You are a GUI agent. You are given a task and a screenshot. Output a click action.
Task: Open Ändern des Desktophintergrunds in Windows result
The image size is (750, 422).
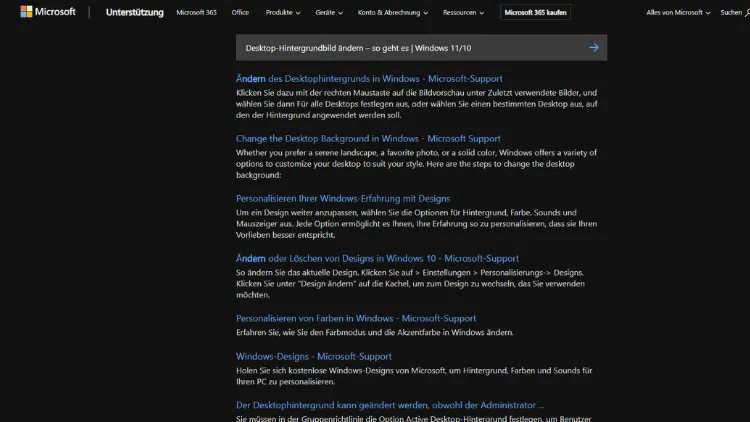click(x=369, y=78)
